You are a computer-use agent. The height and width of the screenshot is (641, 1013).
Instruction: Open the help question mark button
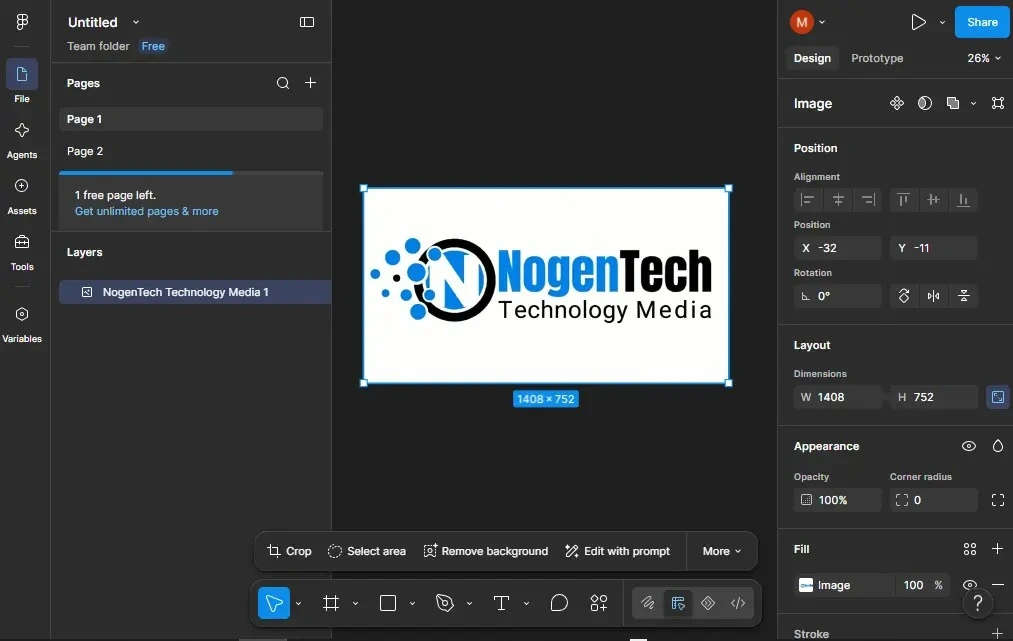click(977, 603)
